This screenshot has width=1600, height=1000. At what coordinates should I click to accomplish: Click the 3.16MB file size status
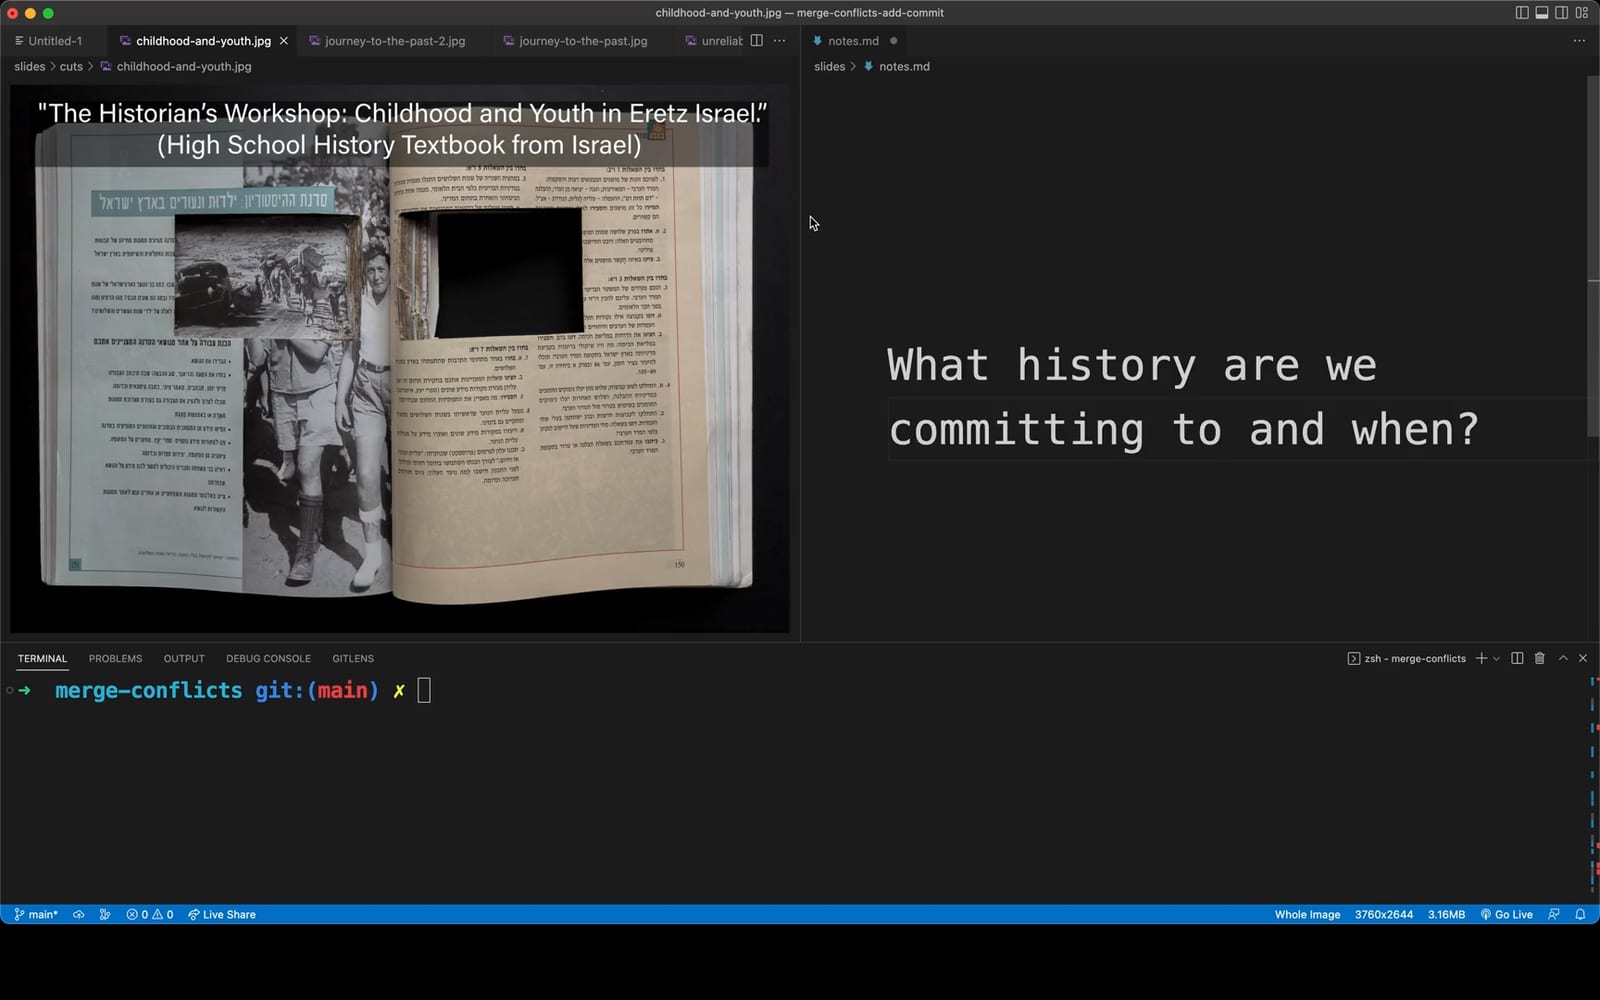1446,914
